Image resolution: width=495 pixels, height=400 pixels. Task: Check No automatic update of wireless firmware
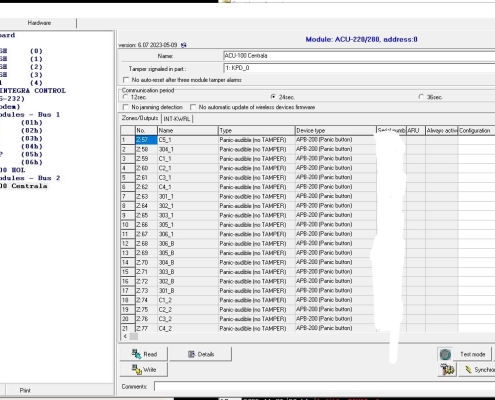(193, 107)
